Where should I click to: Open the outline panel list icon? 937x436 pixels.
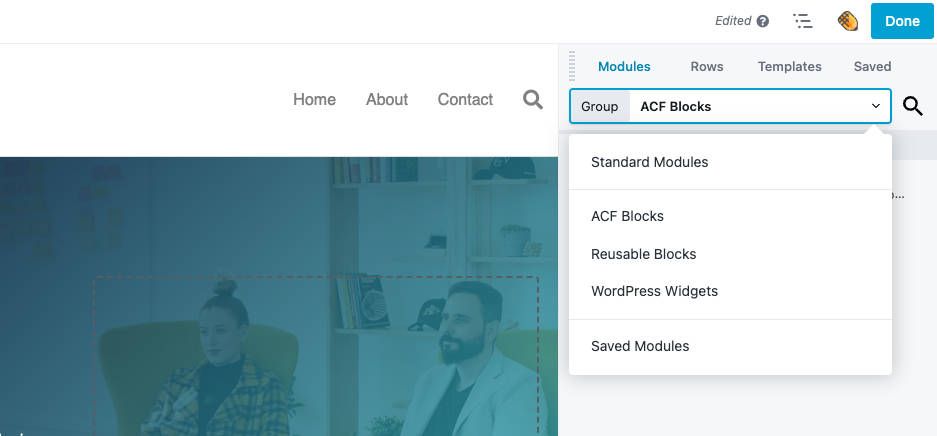802,21
